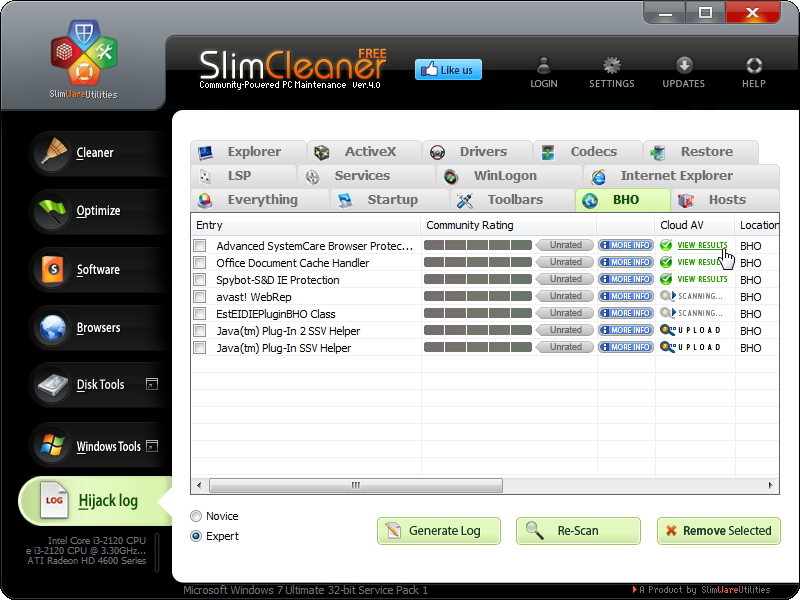Click the green check icon for Office Document Cache Handler
This screenshot has height=600, width=800.
point(666,262)
